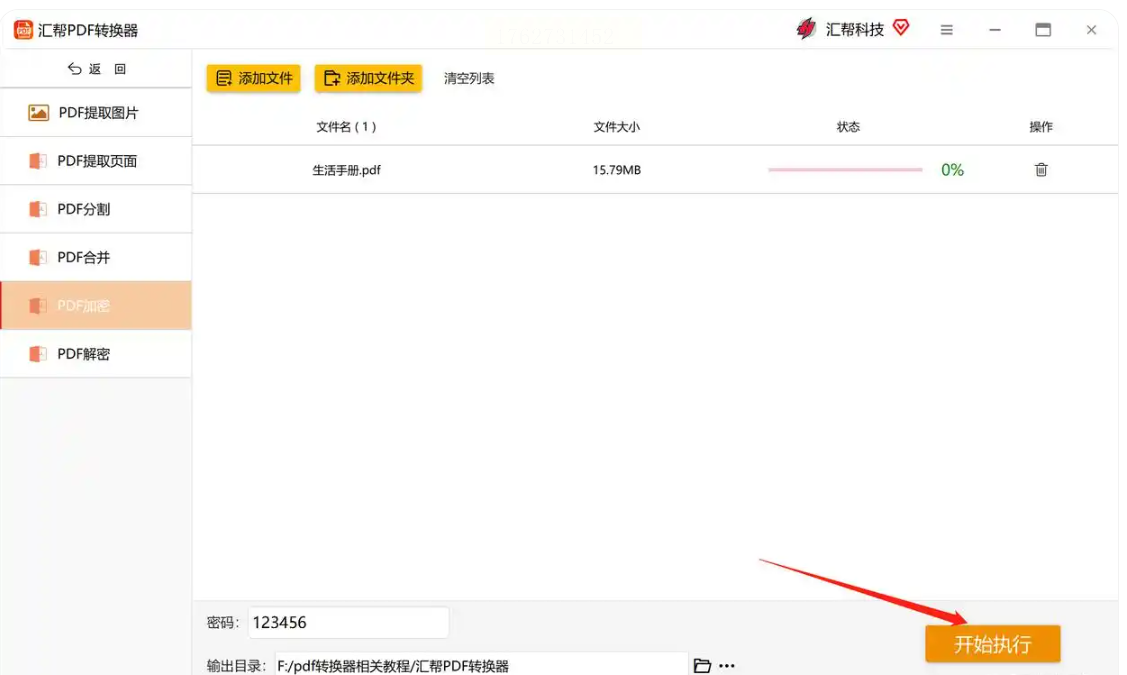Click the PDF提取图片 picture icon
Viewport: 1127px width, 675px height.
pyautogui.click(x=38, y=113)
